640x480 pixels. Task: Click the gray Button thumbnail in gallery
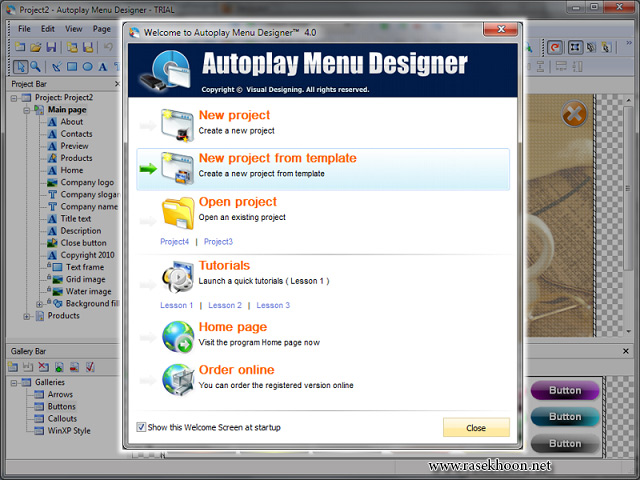tap(565, 444)
